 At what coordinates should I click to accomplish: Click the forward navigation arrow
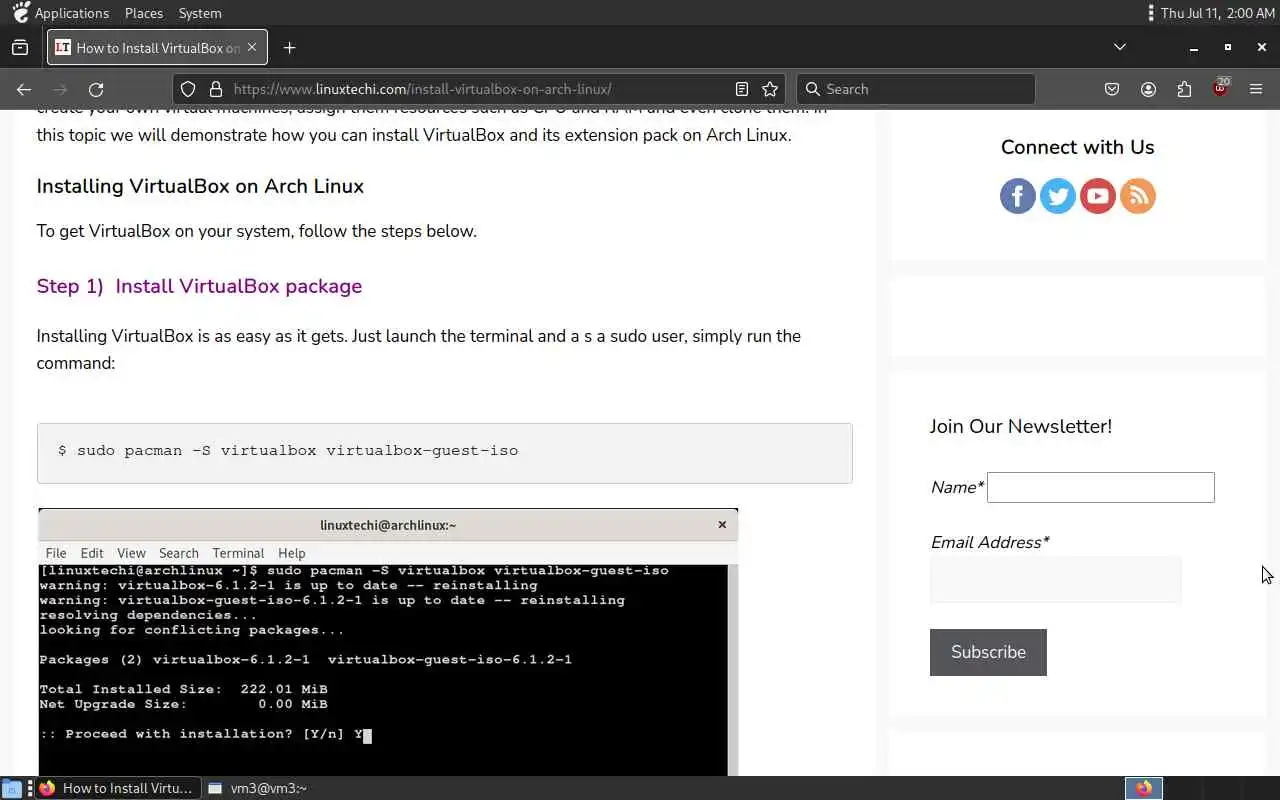(x=60, y=89)
